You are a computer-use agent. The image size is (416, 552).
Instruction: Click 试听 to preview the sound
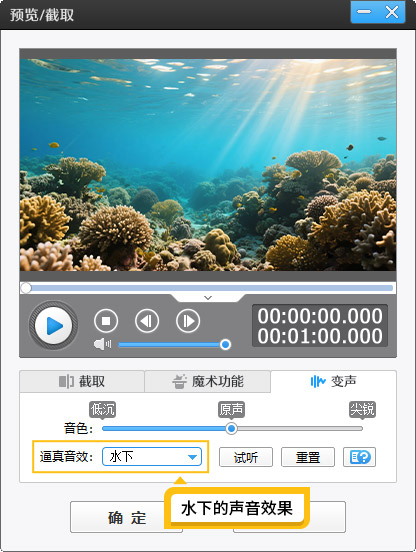point(246,457)
